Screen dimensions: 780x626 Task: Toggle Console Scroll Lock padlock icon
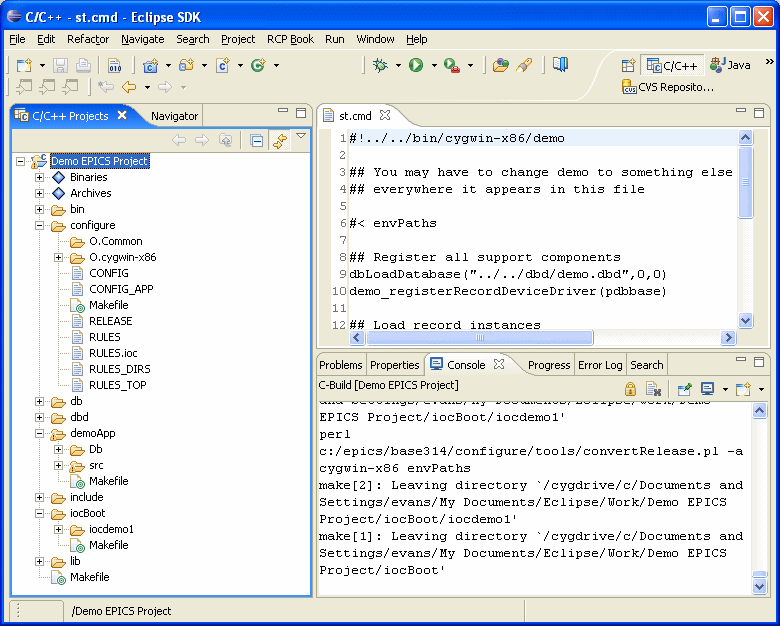click(630, 389)
